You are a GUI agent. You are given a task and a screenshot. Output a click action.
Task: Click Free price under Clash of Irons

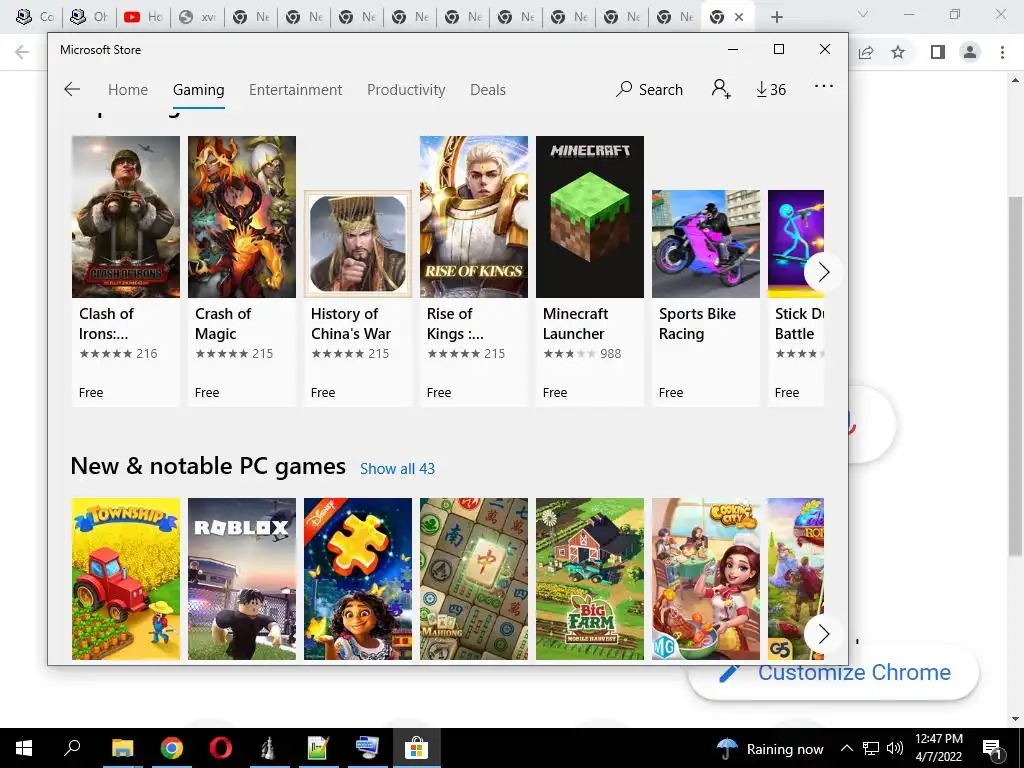coord(91,392)
